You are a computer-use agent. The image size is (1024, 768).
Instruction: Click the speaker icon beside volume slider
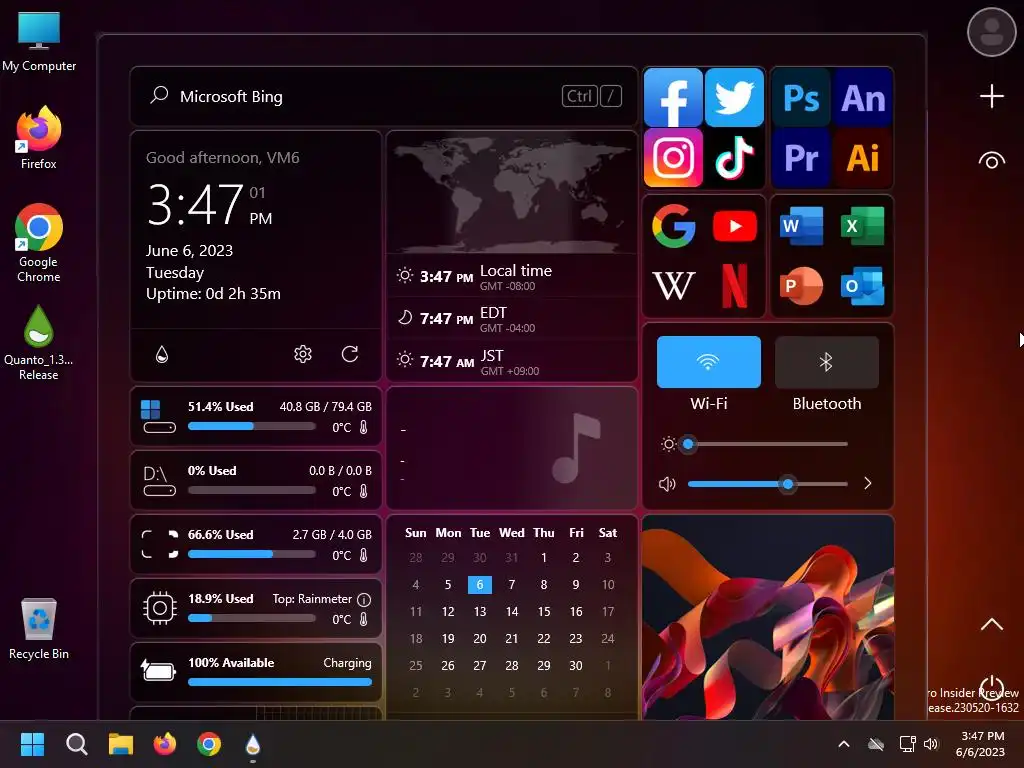tap(667, 484)
